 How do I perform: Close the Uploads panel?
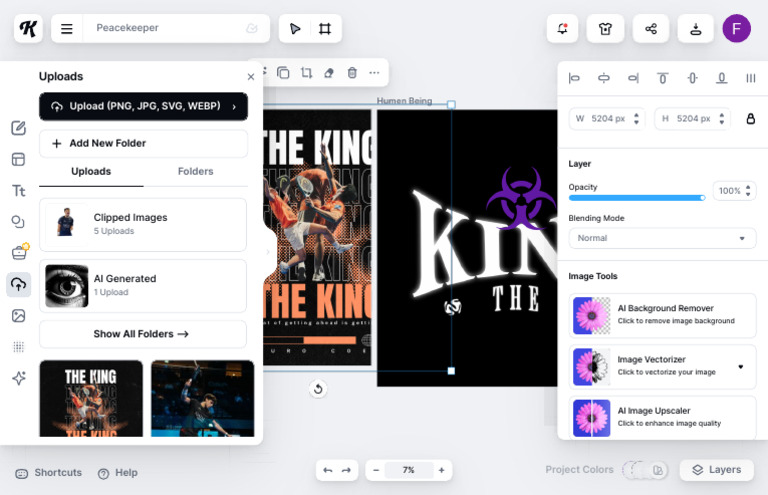pos(251,77)
